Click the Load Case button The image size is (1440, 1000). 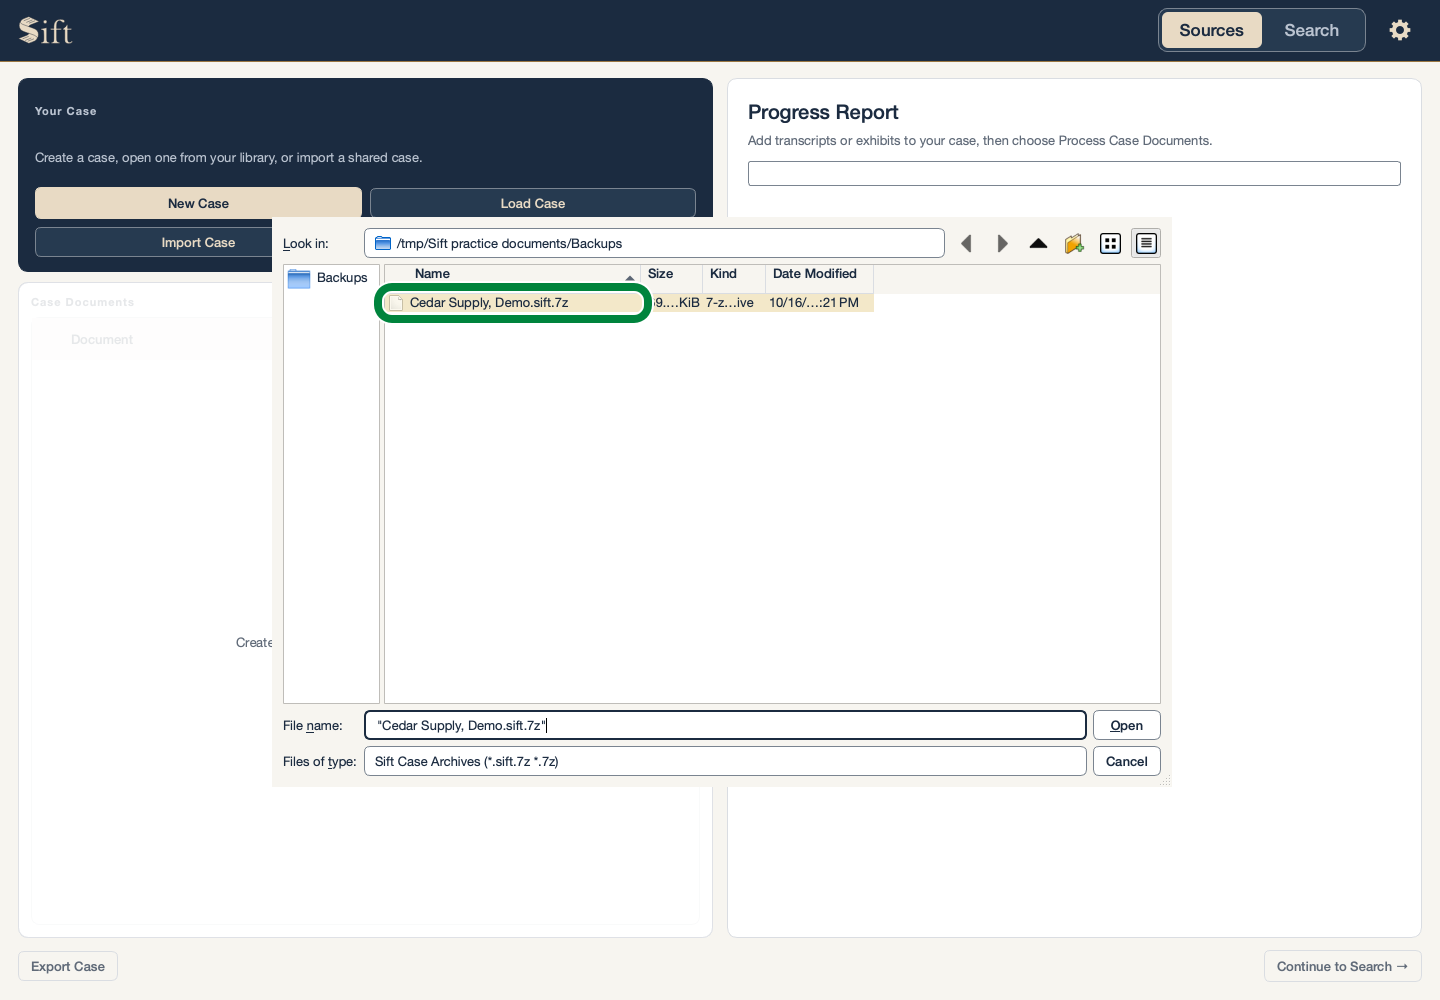coord(533,203)
